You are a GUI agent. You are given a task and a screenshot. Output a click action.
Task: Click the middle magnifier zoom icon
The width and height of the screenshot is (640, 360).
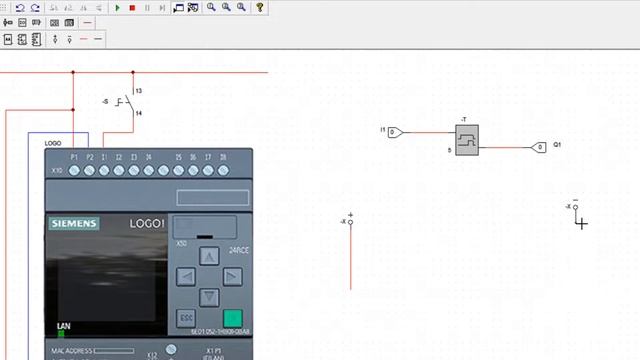pos(226,7)
